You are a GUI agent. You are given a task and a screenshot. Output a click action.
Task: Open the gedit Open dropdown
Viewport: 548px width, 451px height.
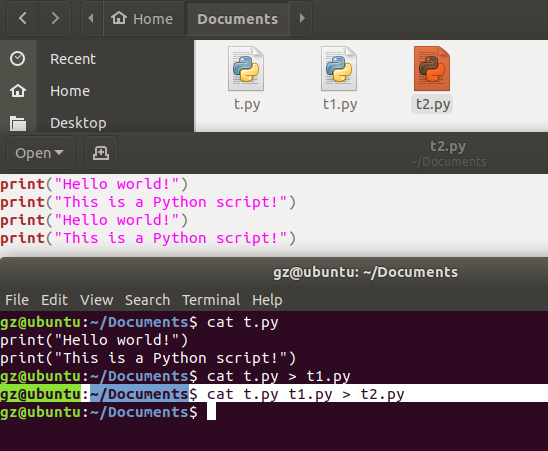pos(39,153)
